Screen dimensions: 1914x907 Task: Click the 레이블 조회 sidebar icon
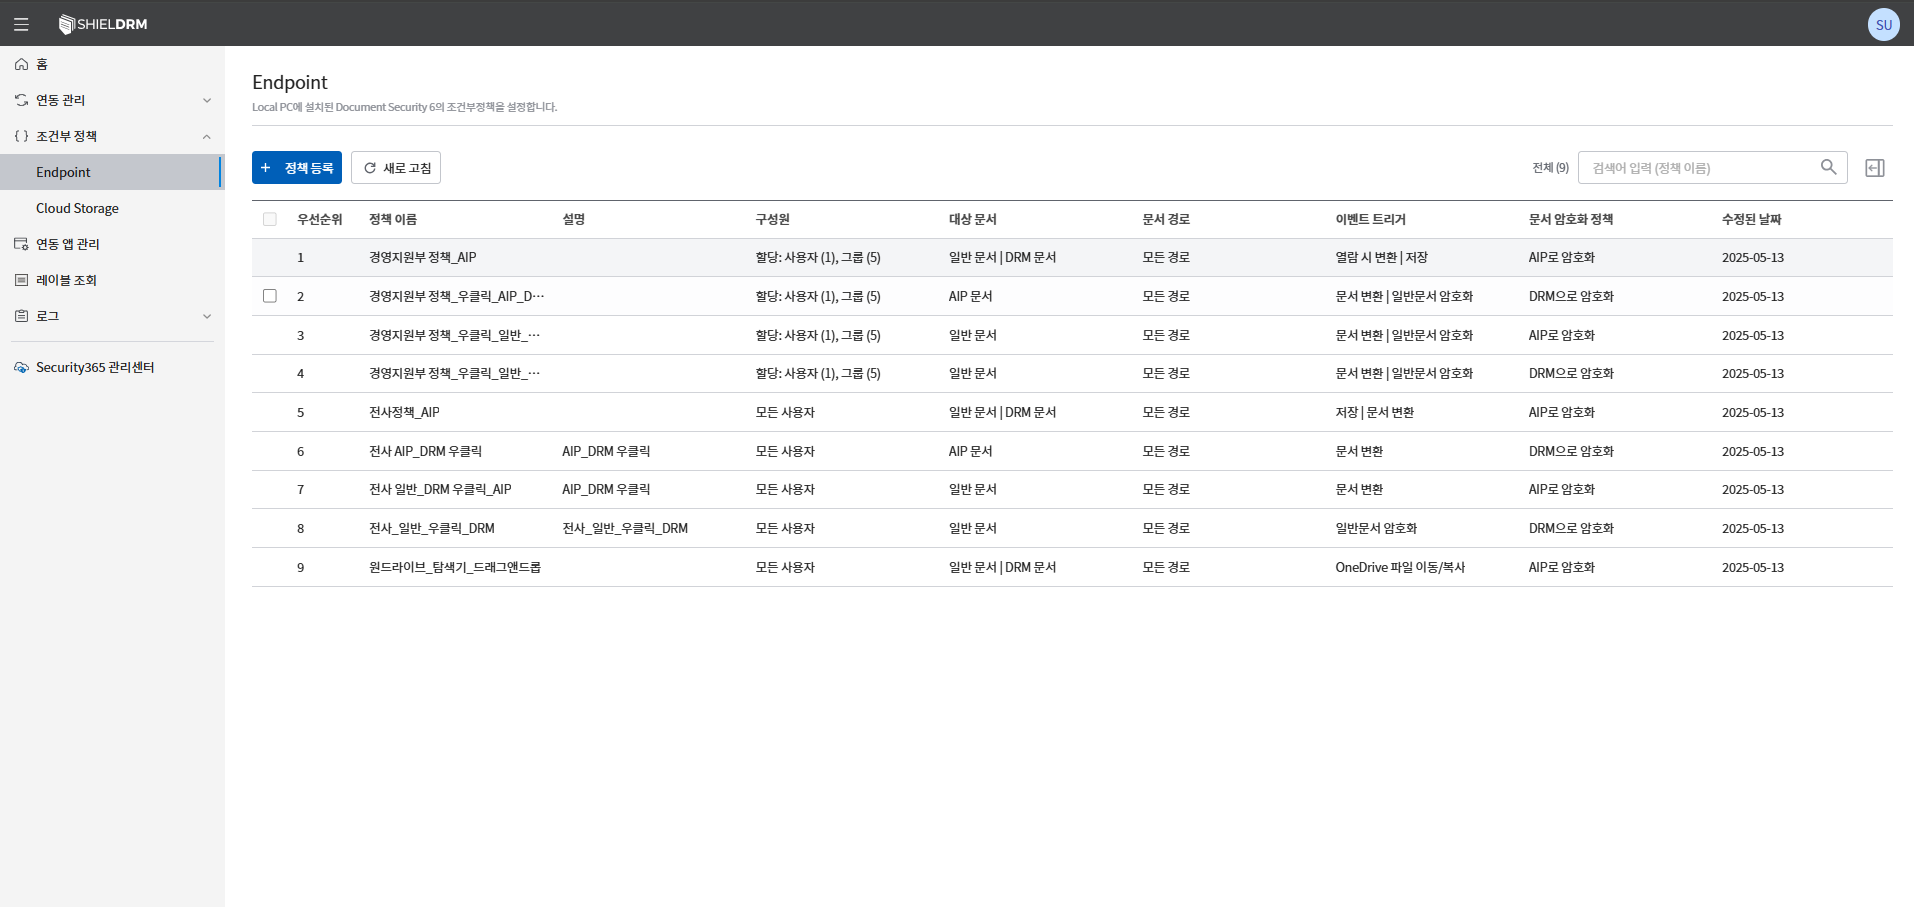(x=21, y=280)
